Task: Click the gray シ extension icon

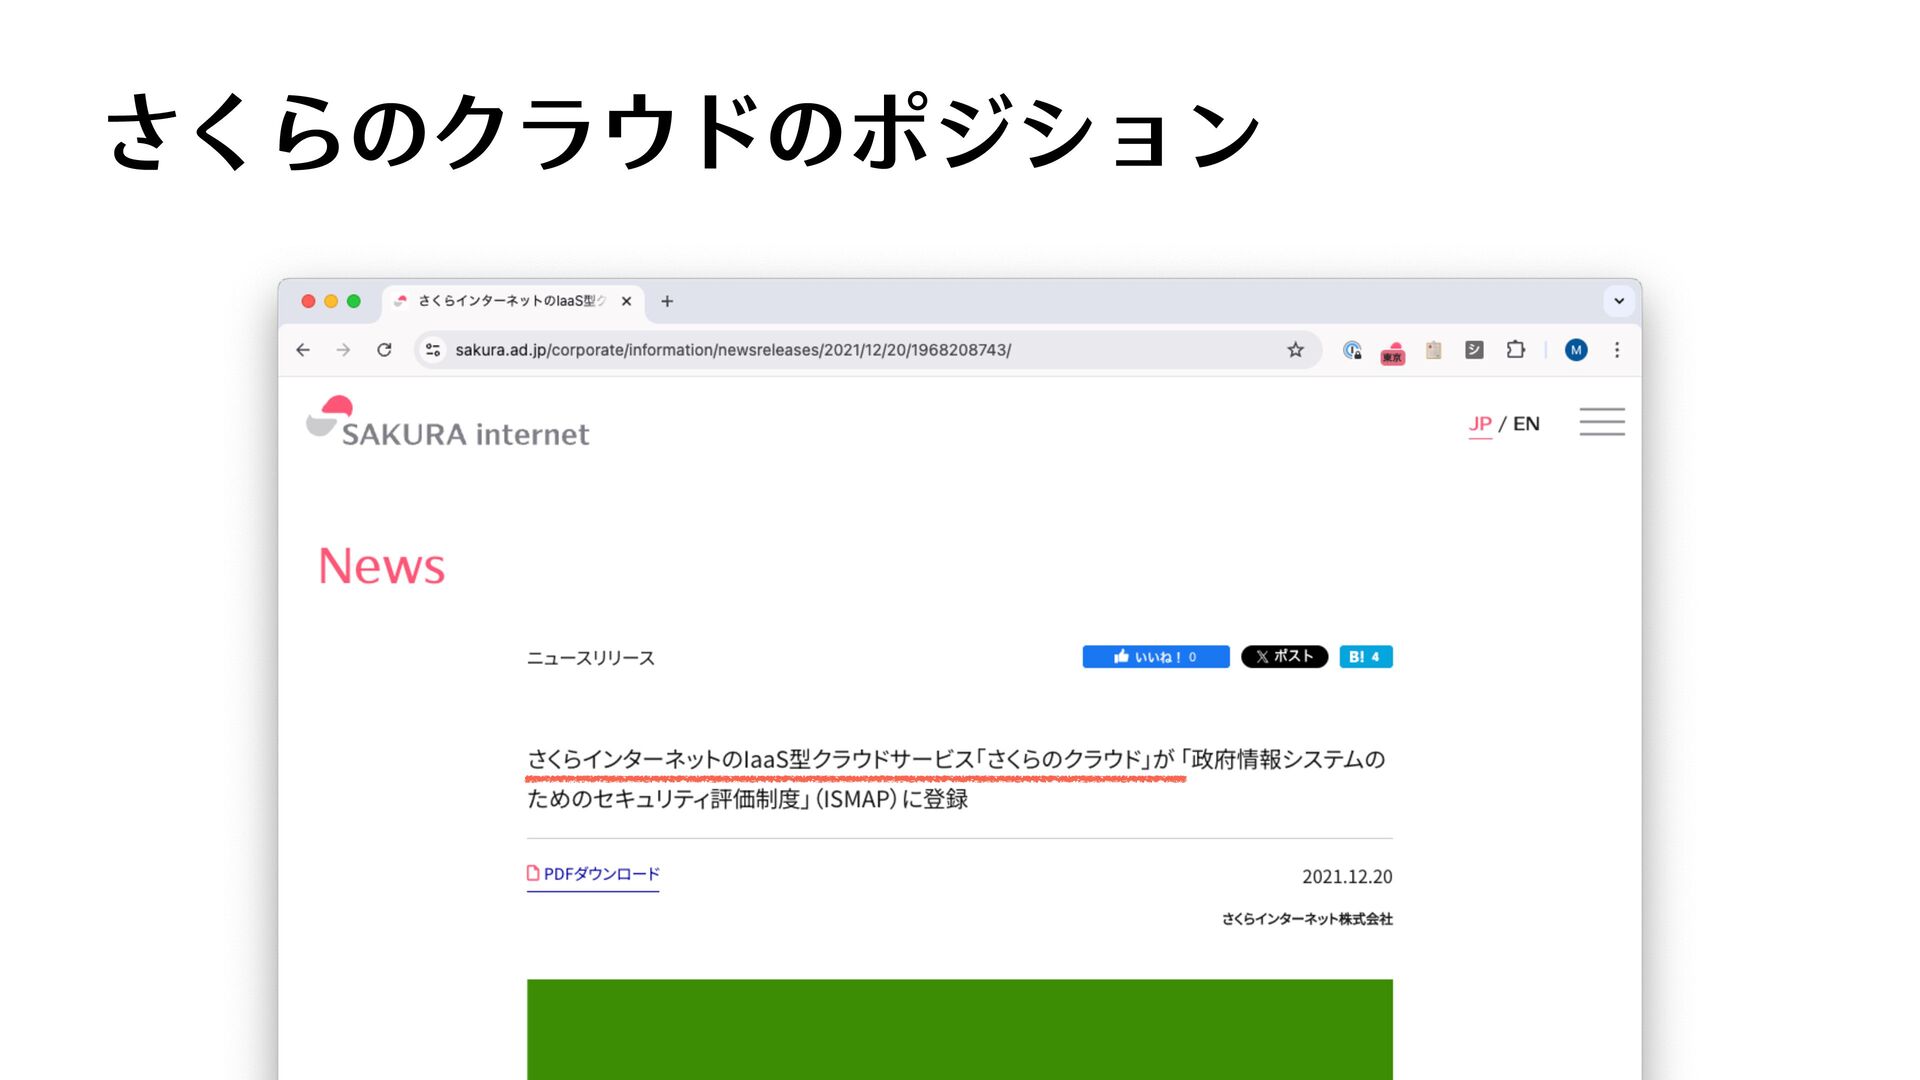Action: point(1474,350)
